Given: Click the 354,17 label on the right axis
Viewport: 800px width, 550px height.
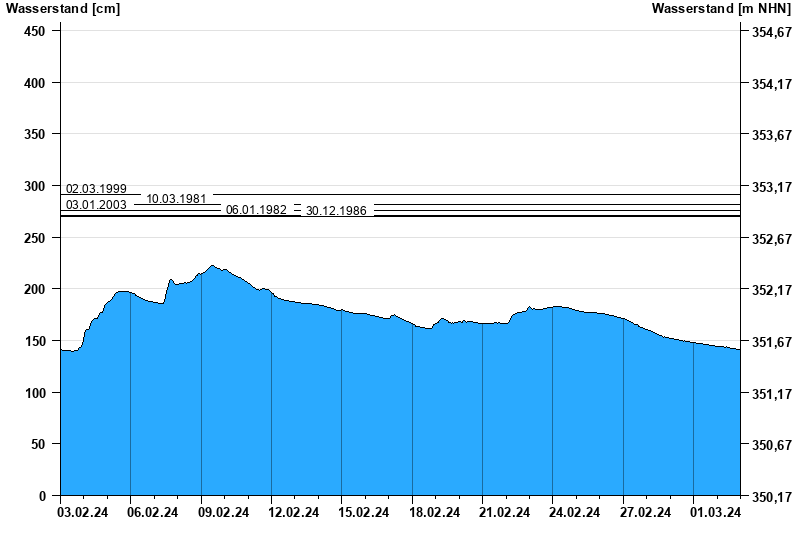Looking at the screenshot, I should pyautogui.click(x=772, y=84).
